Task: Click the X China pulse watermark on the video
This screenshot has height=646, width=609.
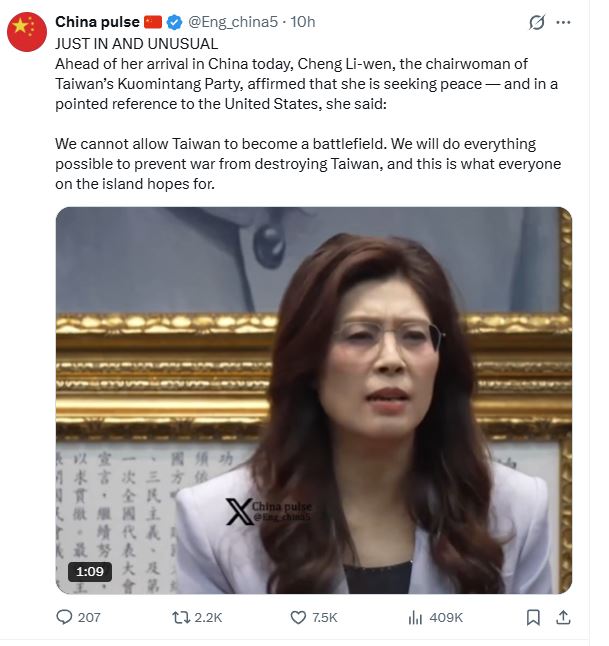Action: [269, 511]
